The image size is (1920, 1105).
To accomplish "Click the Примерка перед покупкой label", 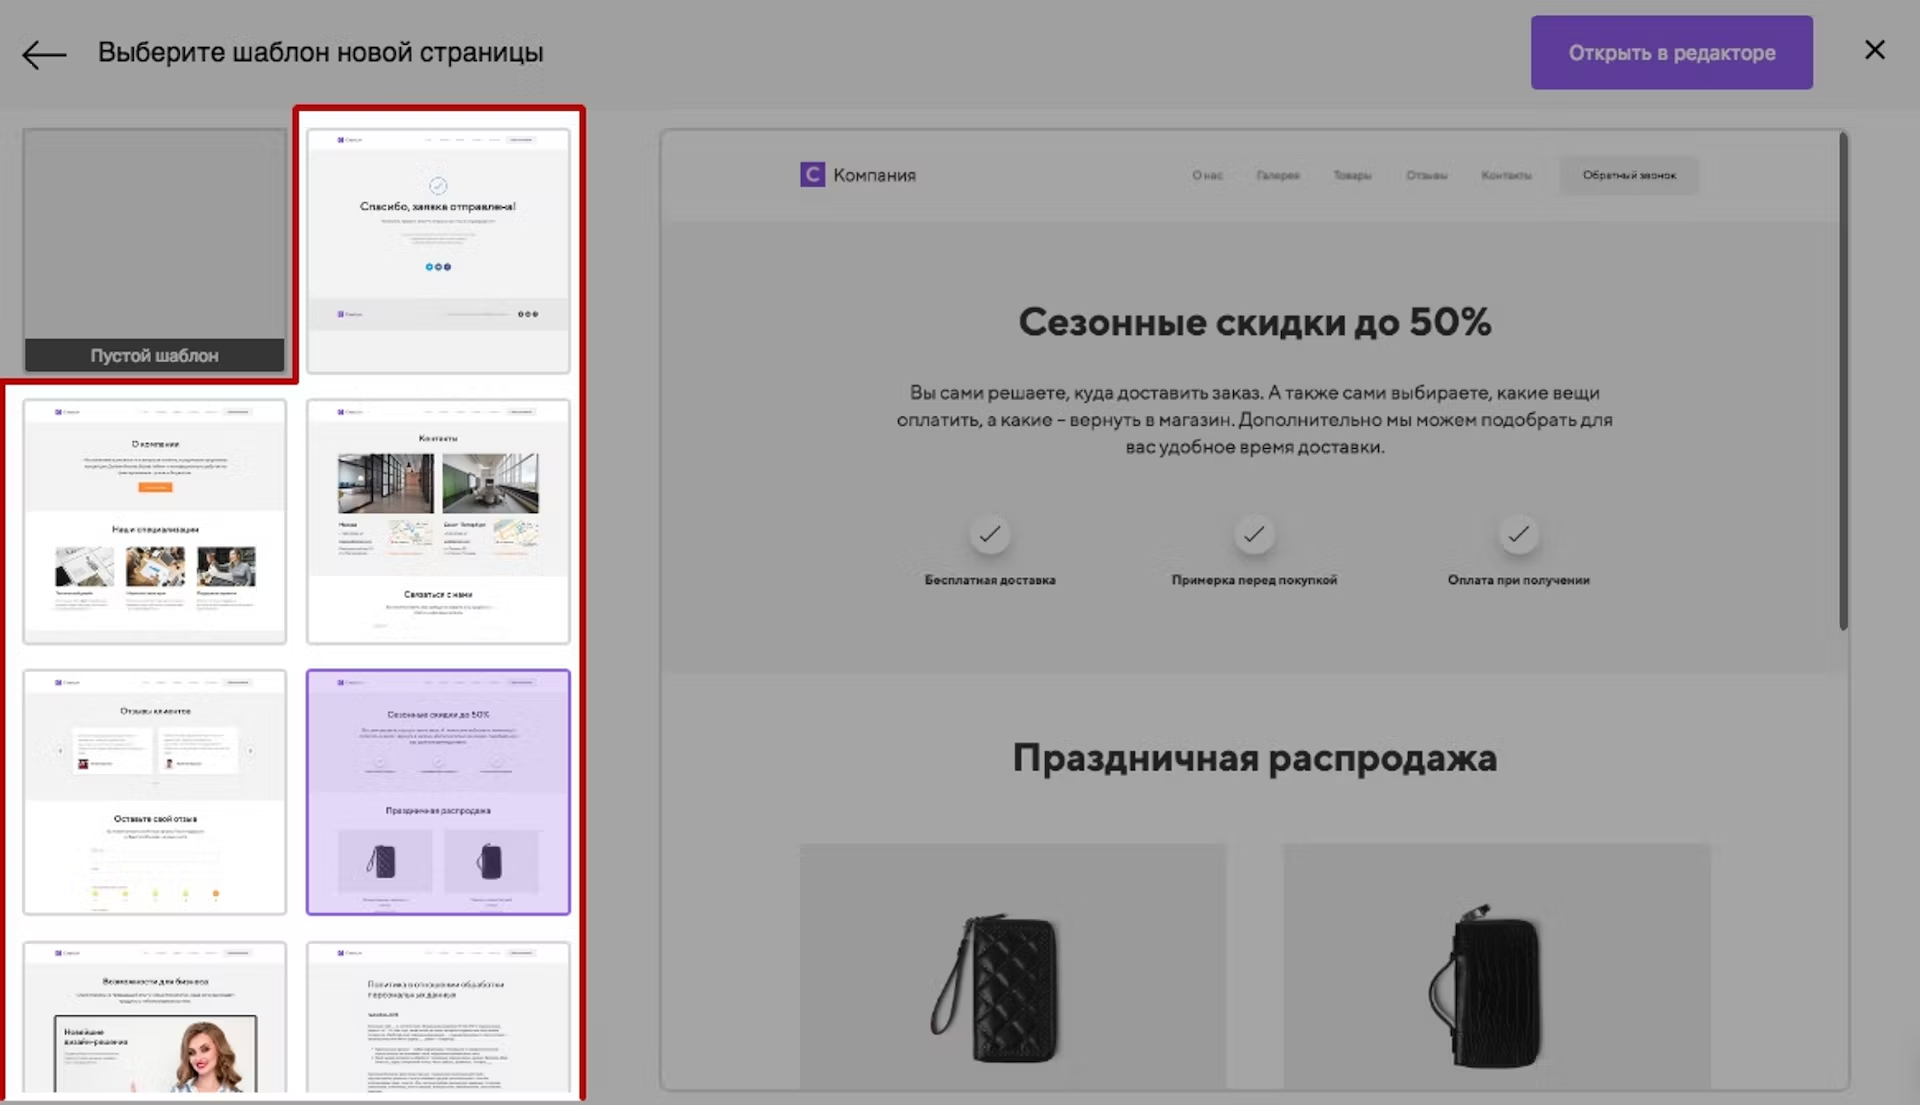I will tap(1254, 580).
